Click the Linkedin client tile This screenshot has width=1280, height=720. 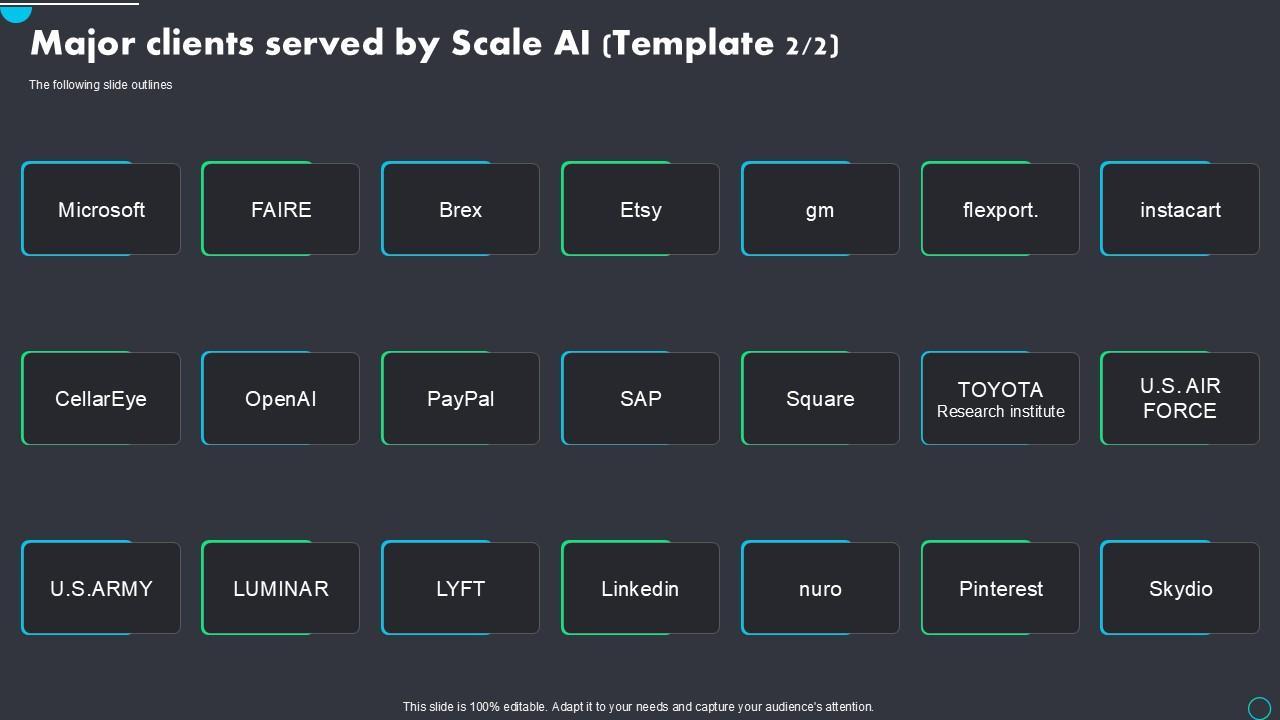(641, 588)
